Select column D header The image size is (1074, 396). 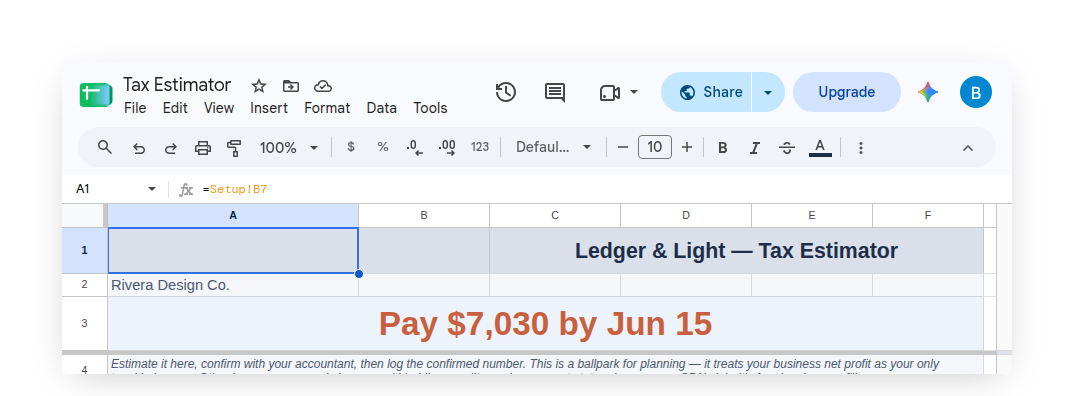point(686,215)
